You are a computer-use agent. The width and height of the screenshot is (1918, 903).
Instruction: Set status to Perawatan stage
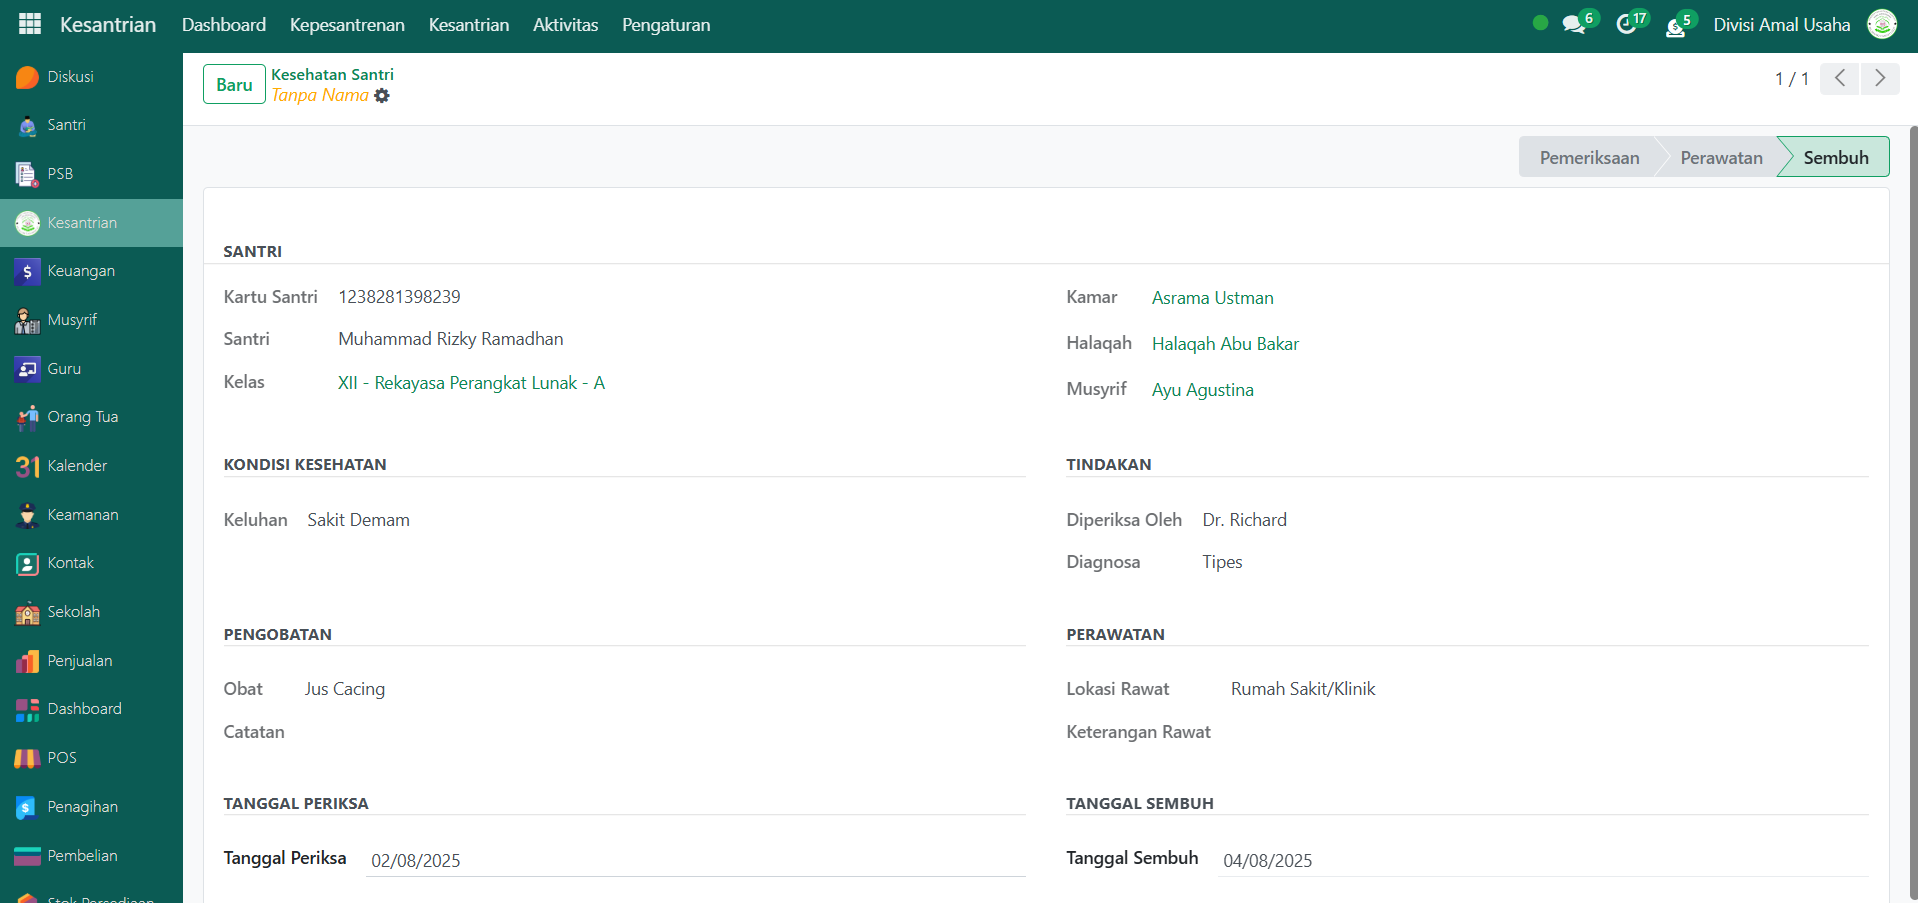pos(1720,158)
